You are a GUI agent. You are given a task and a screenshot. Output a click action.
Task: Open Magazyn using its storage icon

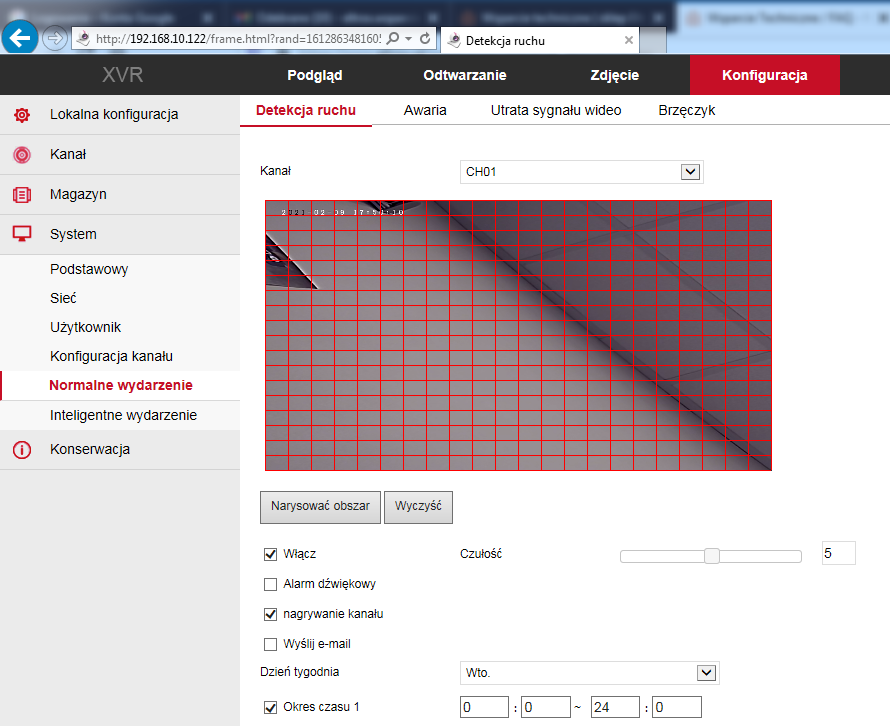pos(21,194)
